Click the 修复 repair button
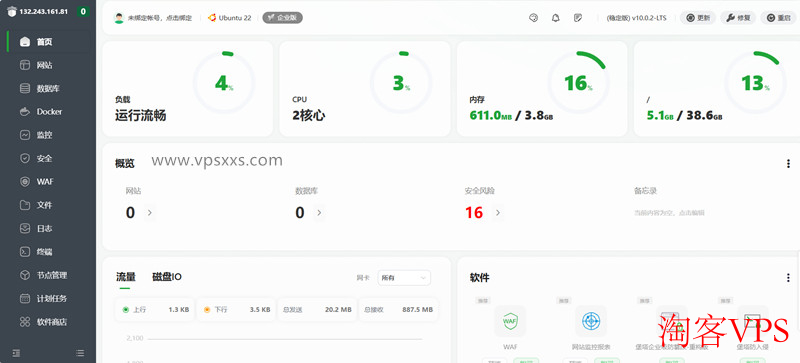Screen dimensions: 800x363 [738, 18]
